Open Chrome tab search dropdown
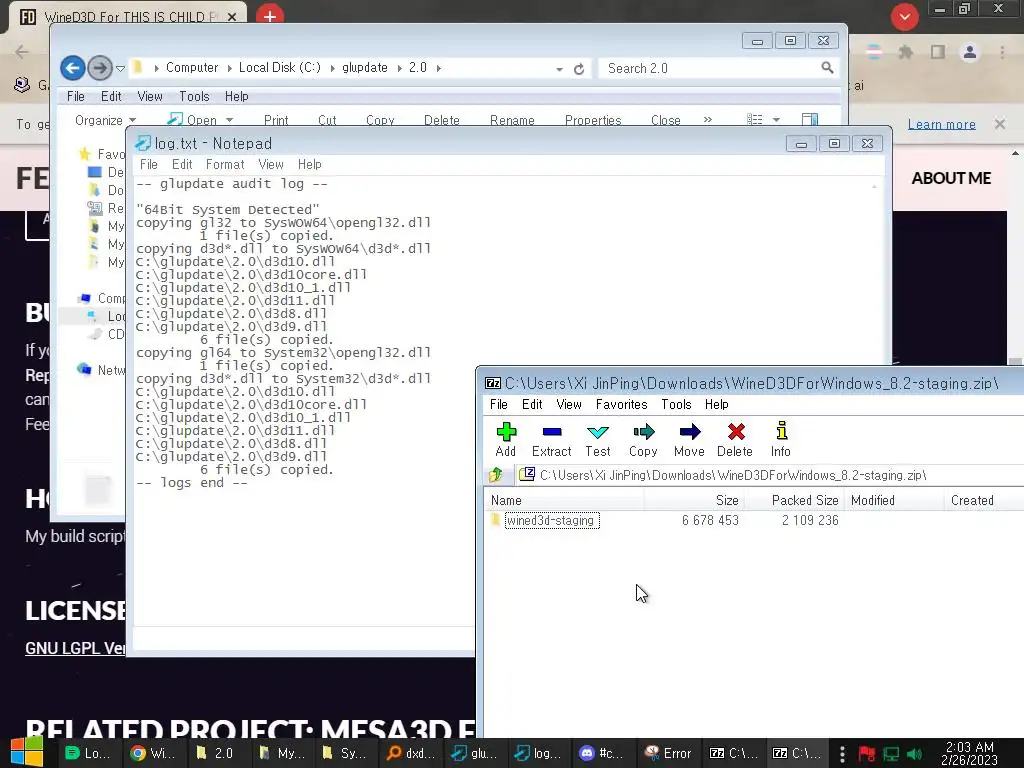Image resolution: width=1024 pixels, height=768 pixels. pyautogui.click(x=904, y=17)
